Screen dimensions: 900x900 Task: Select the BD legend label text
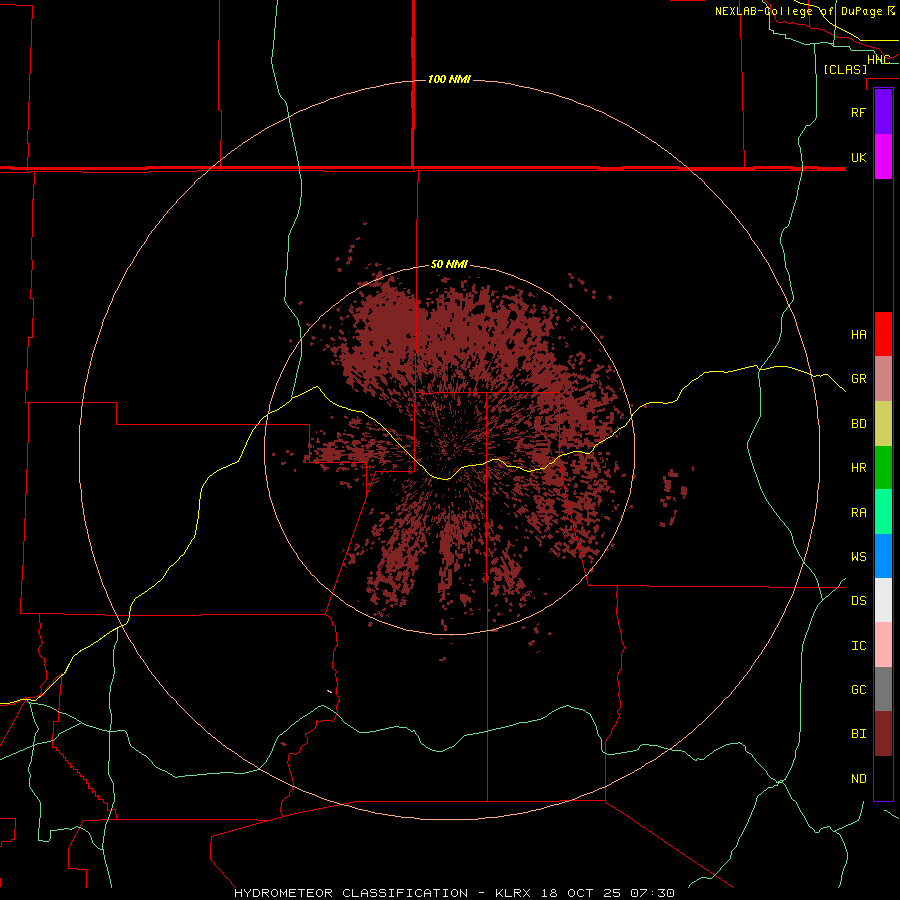[x=858, y=424]
